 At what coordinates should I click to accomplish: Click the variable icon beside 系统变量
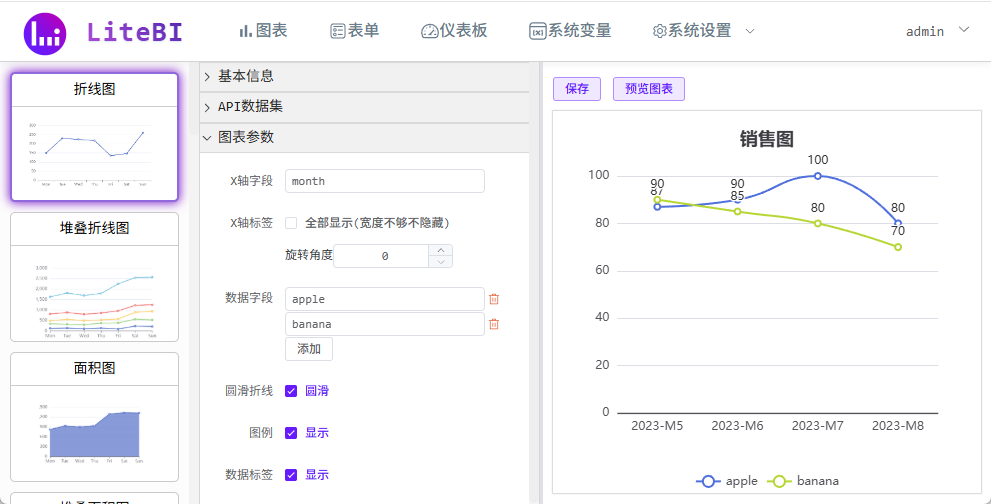click(x=538, y=31)
